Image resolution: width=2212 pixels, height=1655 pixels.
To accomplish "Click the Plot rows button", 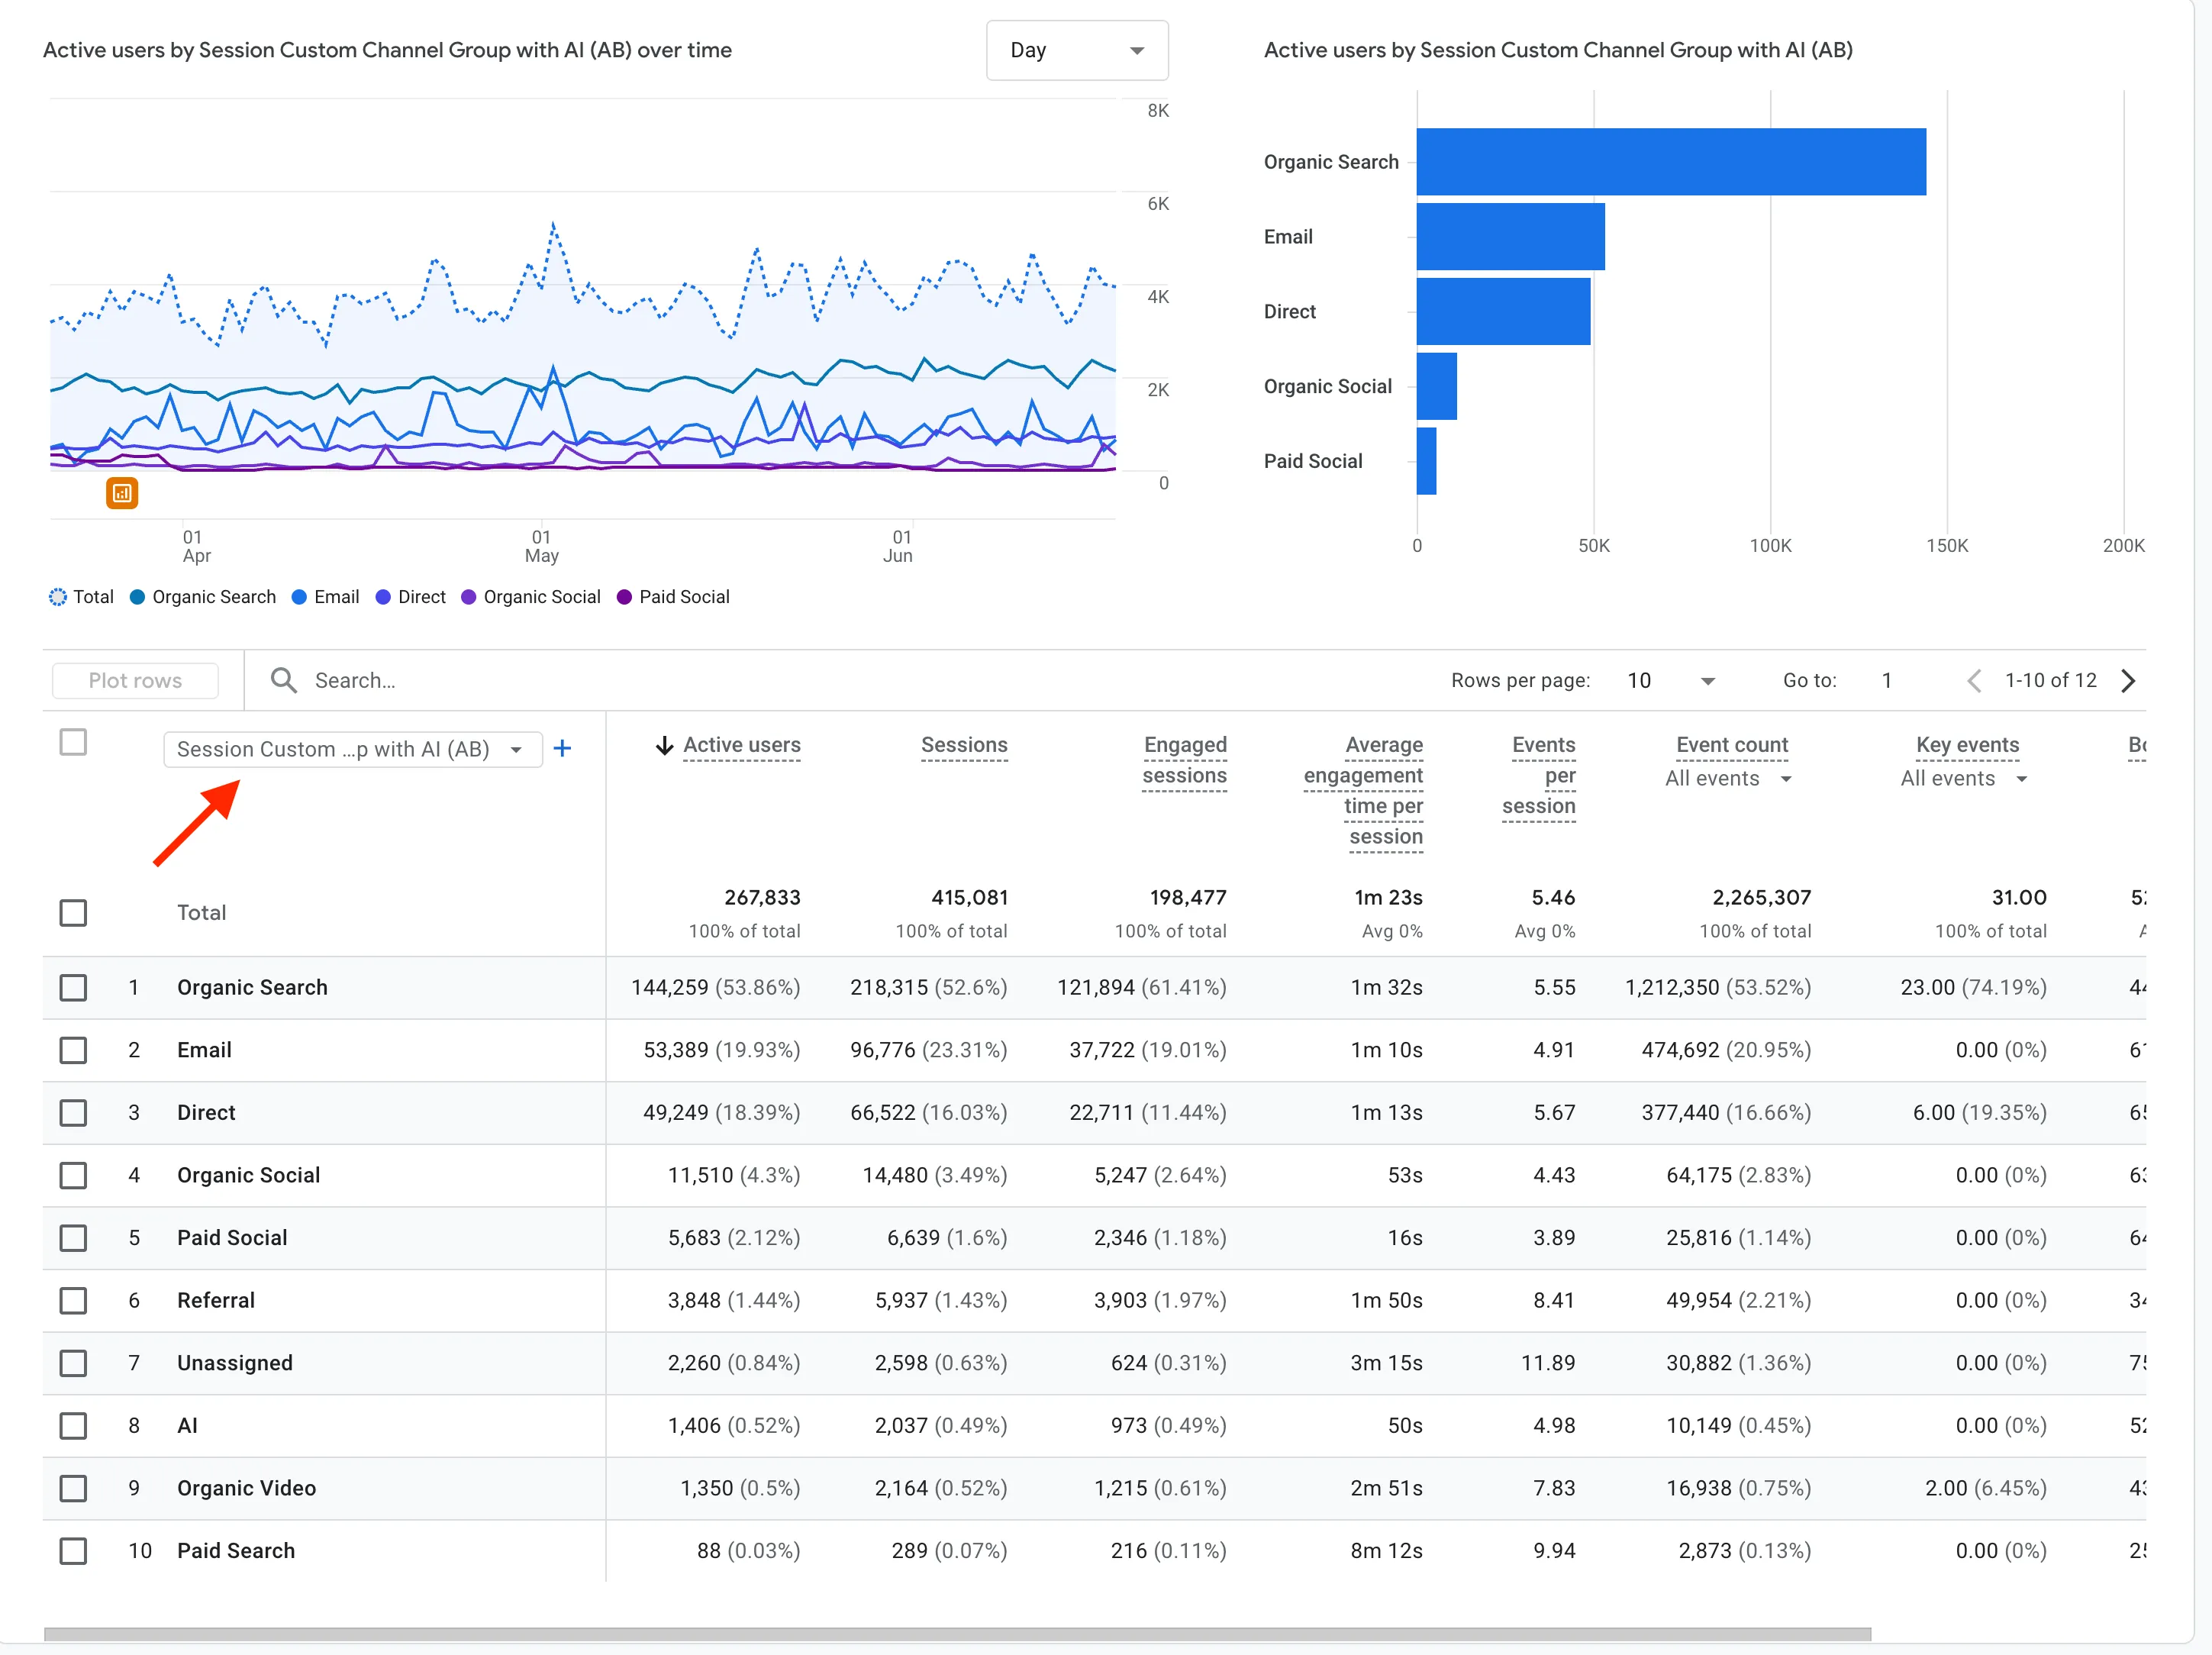I will pos(135,680).
